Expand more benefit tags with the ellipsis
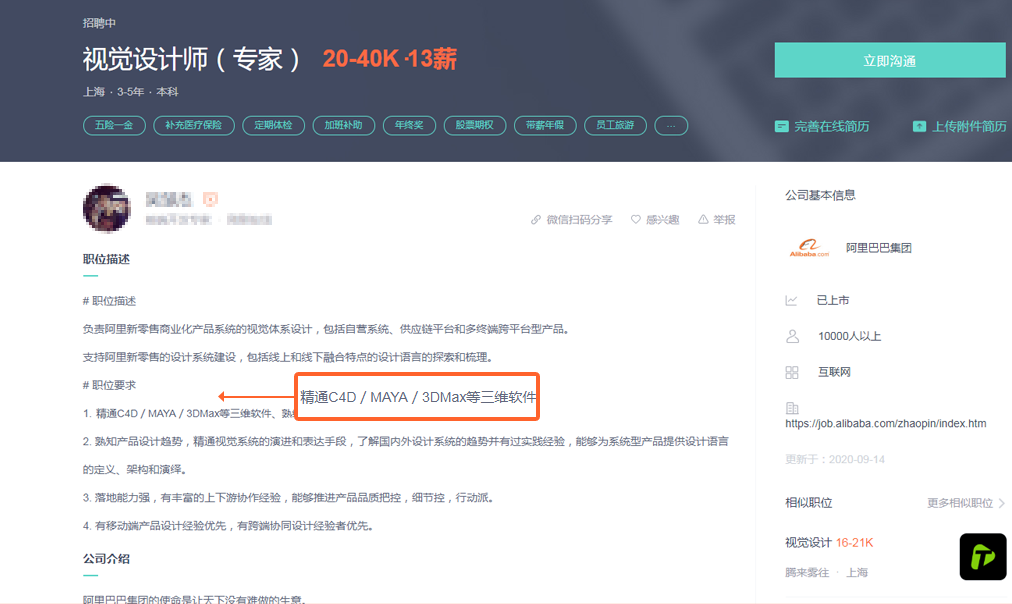Image resolution: width=1012 pixels, height=604 pixels. [x=671, y=125]
